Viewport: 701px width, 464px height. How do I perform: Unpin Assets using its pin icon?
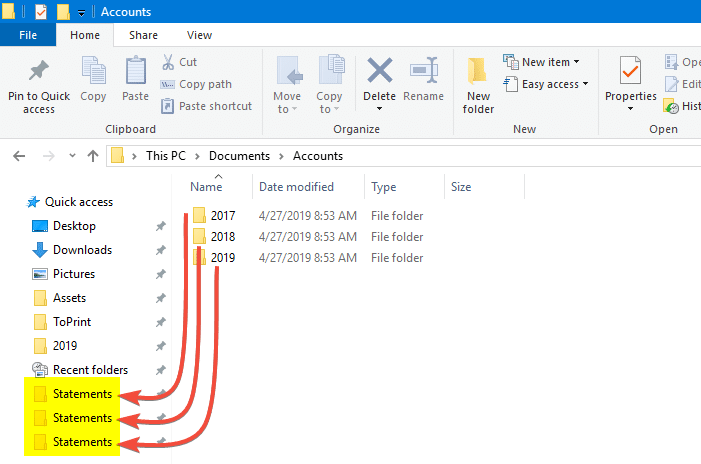(160, 298)
